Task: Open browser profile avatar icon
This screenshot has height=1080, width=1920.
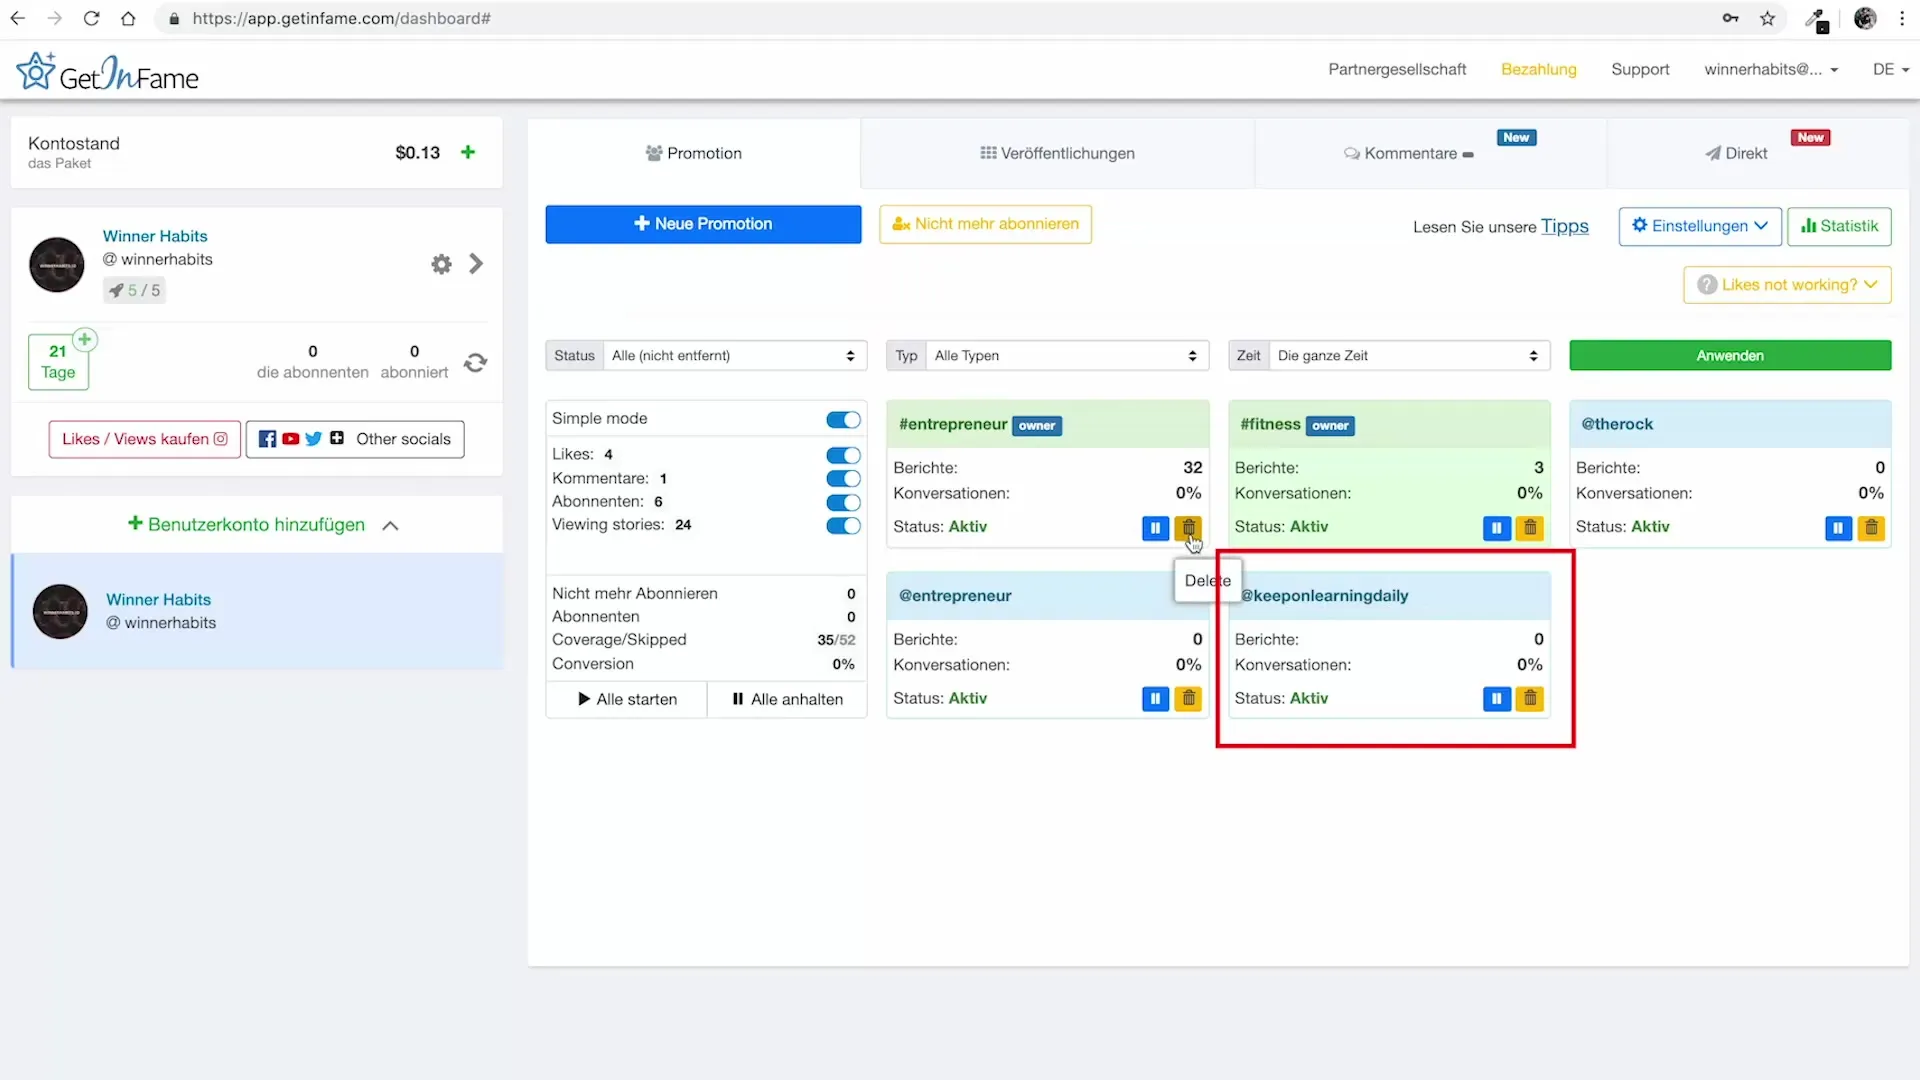Action: 1865,18
